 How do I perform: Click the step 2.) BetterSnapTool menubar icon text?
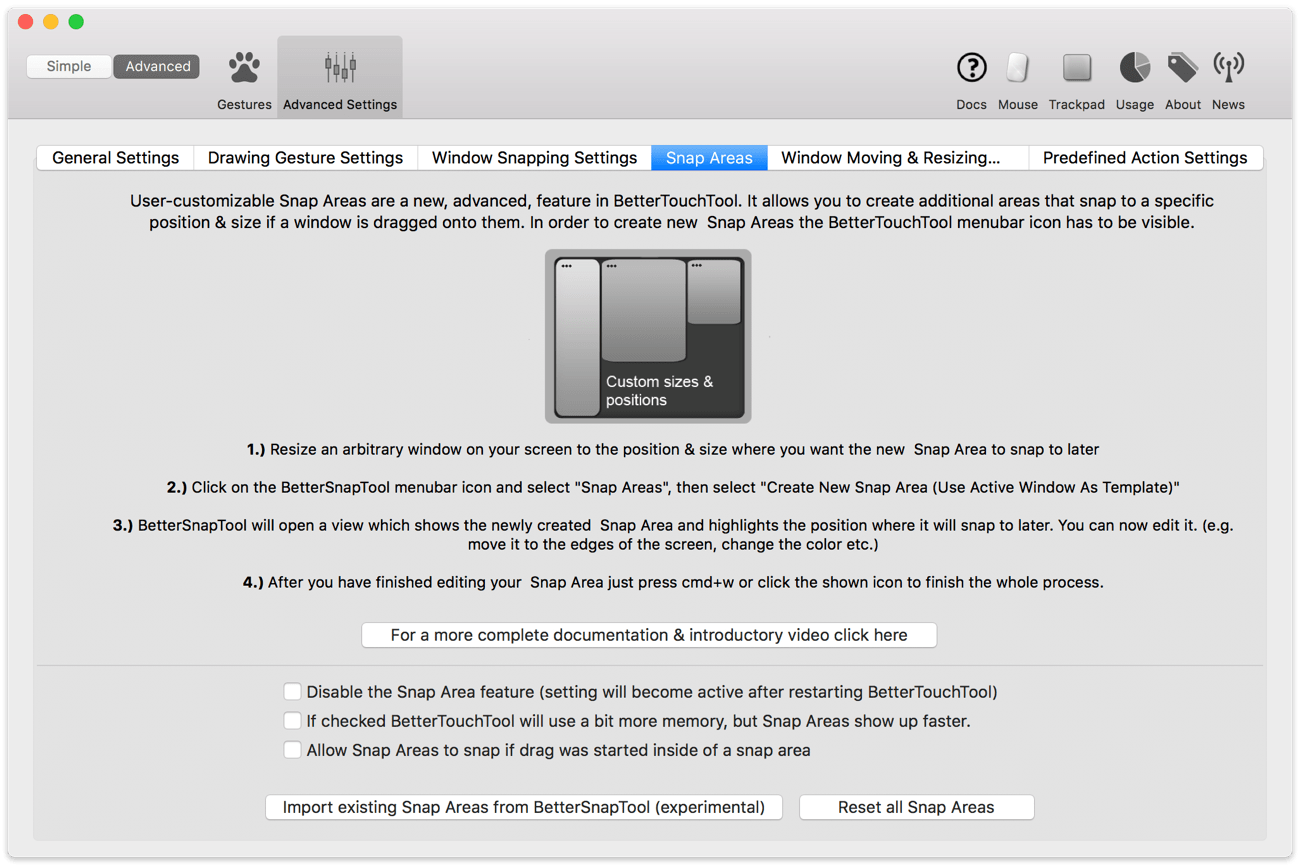point(673,487)
